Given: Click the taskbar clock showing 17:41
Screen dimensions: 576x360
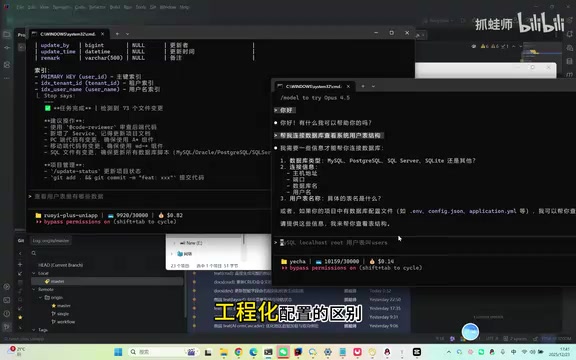Looking at the screenshot, I should [x=559, y=352].
